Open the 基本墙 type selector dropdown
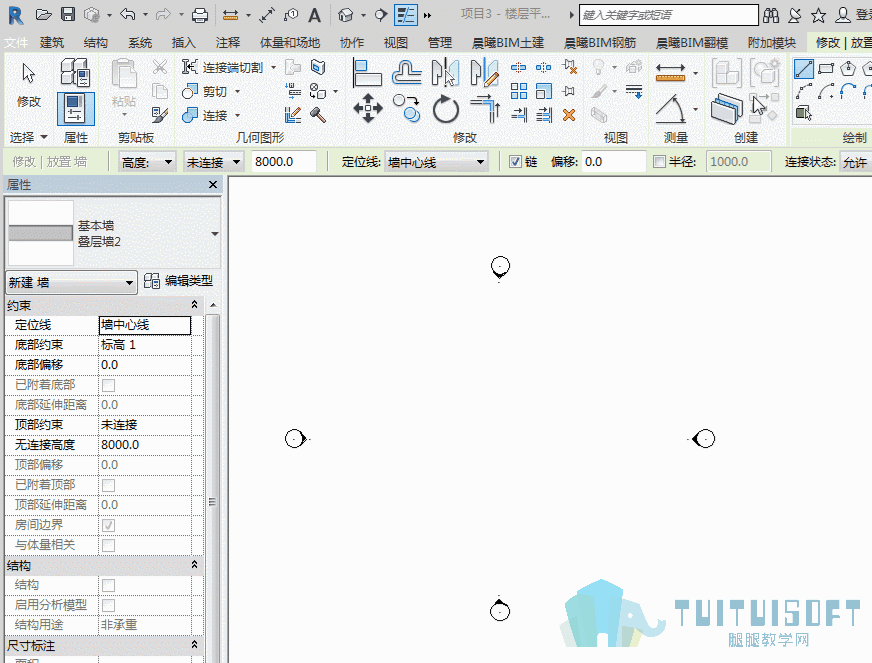The image size is (872, 663). pyautogui.click(x=215, y=234)
